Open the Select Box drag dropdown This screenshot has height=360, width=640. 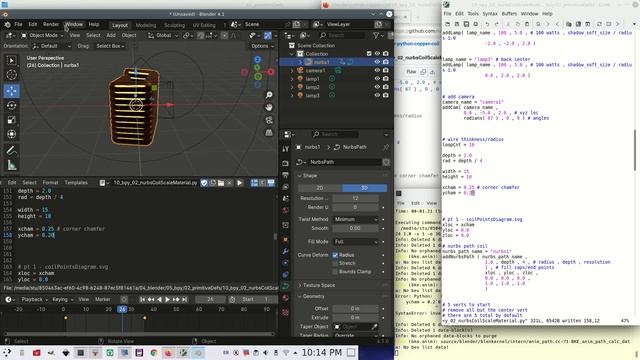tap(110, 46)
